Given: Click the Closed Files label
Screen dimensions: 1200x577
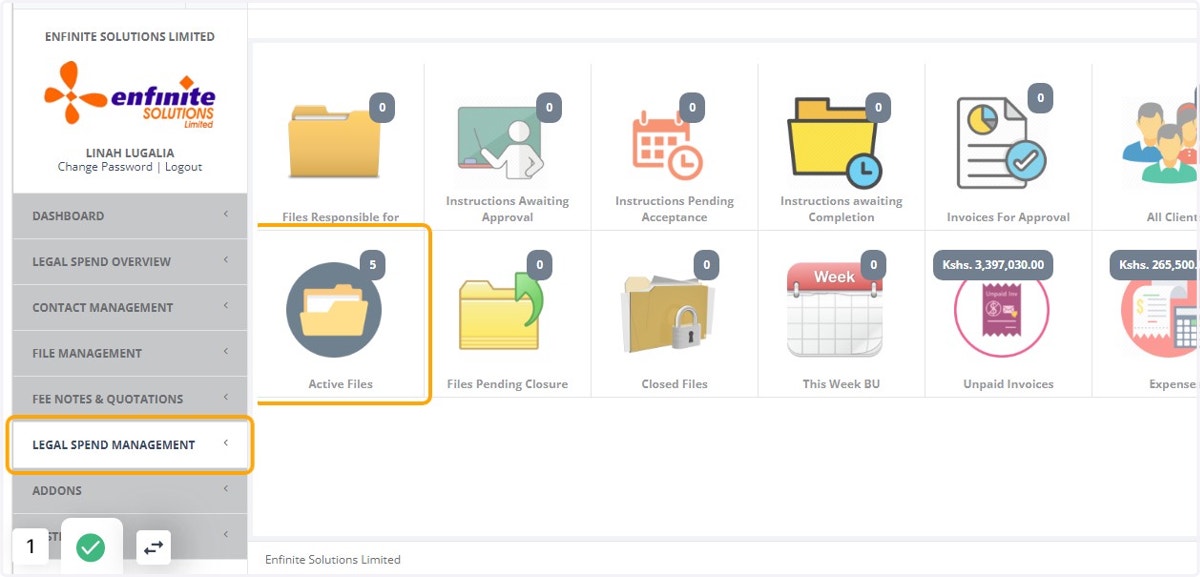Looking at the screenshot, I should 674,384.
